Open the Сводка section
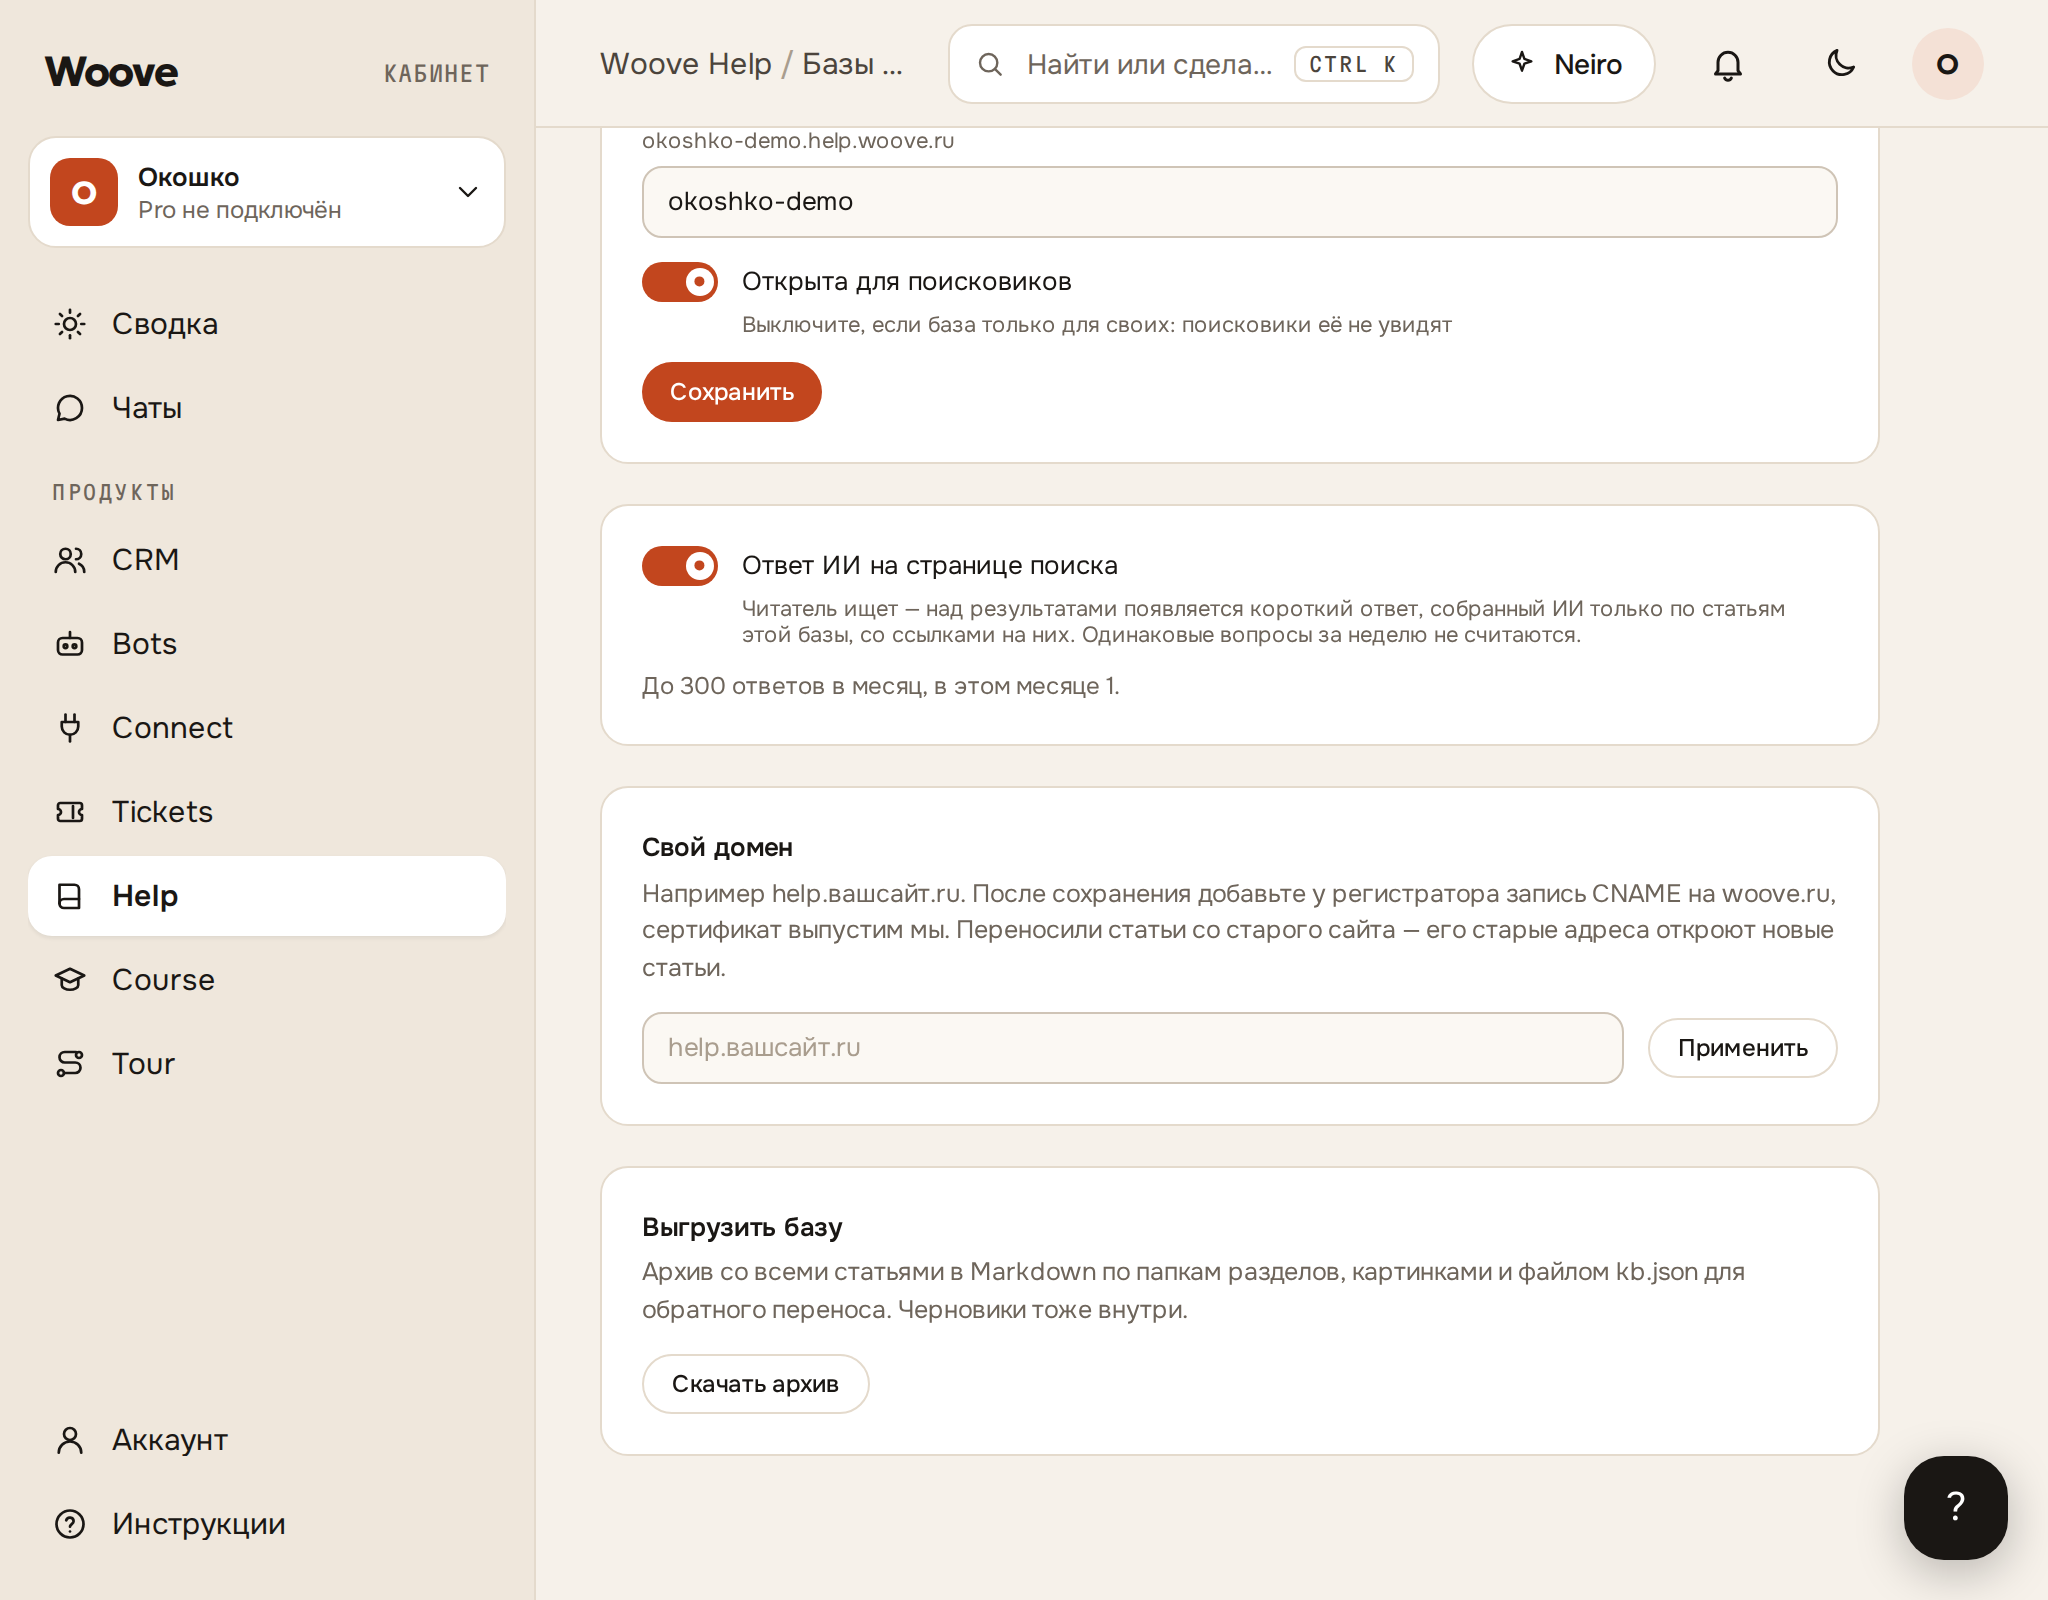Screen dimensions: 2048x1600 (267, 324)
